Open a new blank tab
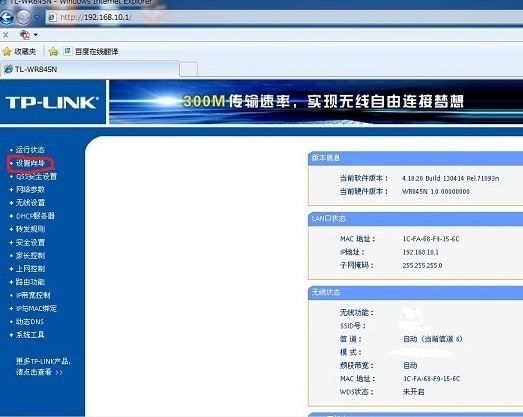 [188, 69]
